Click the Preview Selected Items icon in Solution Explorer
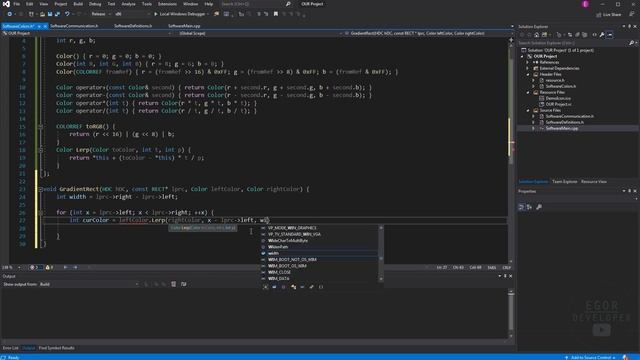Screen dimensions: 640x360 pos(610,35)
